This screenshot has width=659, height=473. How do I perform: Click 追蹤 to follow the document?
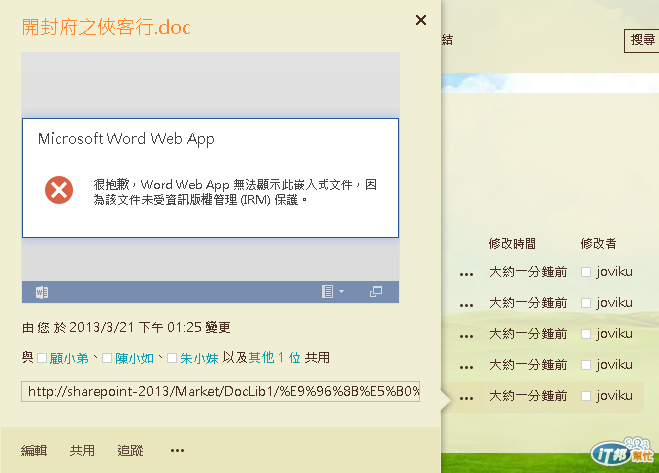click(130, 451)
